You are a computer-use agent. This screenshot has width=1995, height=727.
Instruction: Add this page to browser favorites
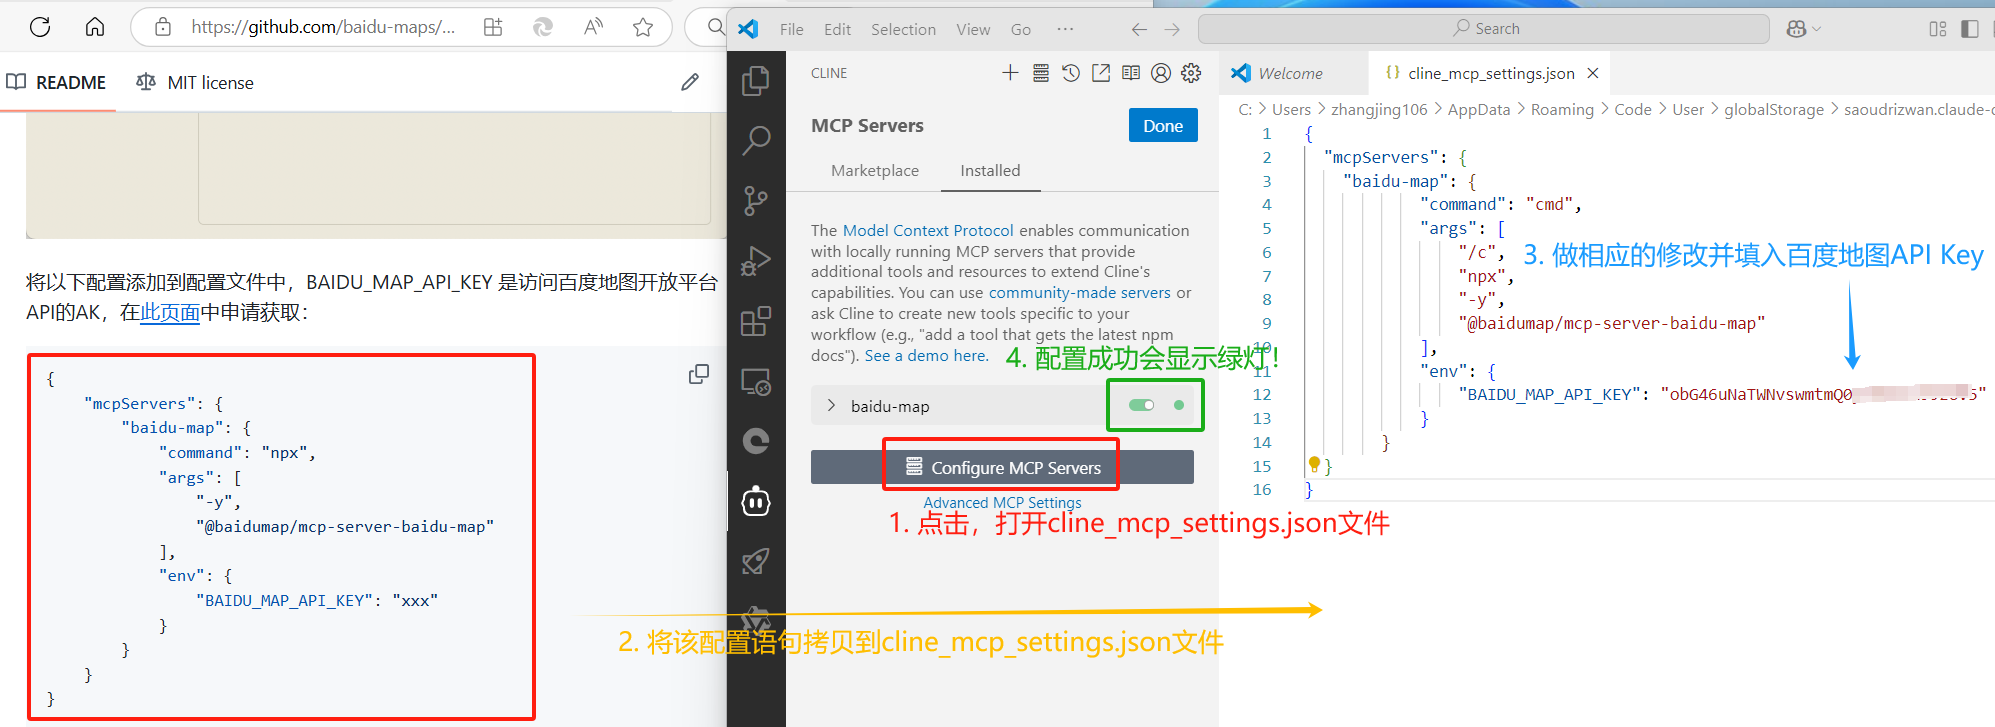[x=643, y=27]
